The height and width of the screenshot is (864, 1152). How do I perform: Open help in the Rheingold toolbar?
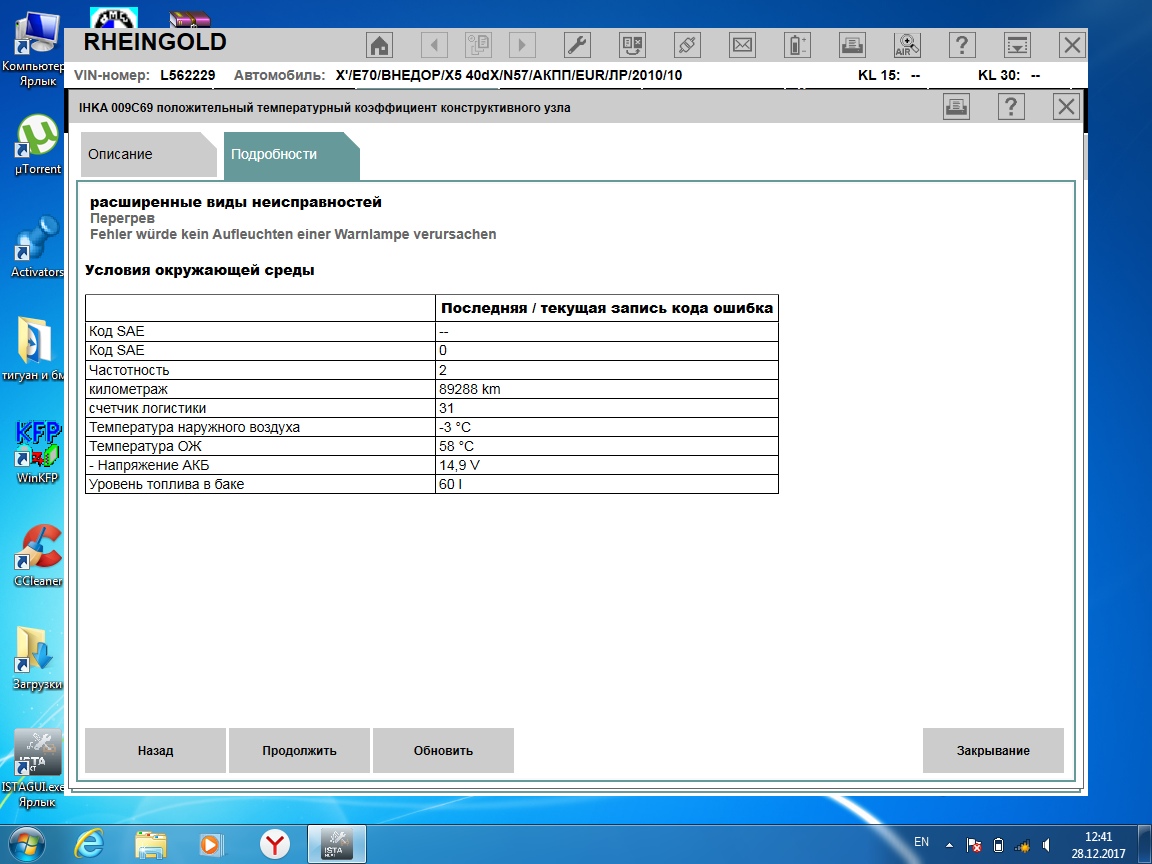tap(962, 46)
